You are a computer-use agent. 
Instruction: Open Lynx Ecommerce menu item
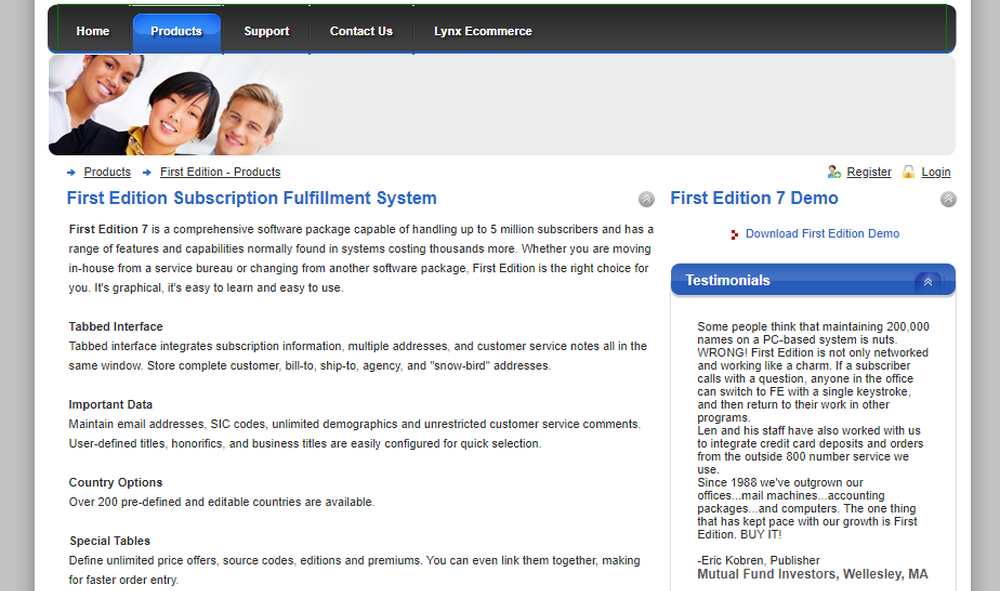[483, 31]
